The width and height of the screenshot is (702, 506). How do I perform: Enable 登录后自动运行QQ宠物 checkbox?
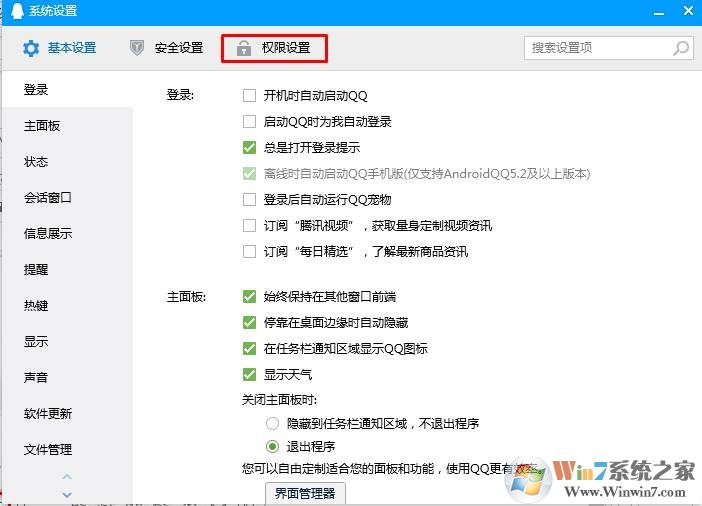click(249, 199)
